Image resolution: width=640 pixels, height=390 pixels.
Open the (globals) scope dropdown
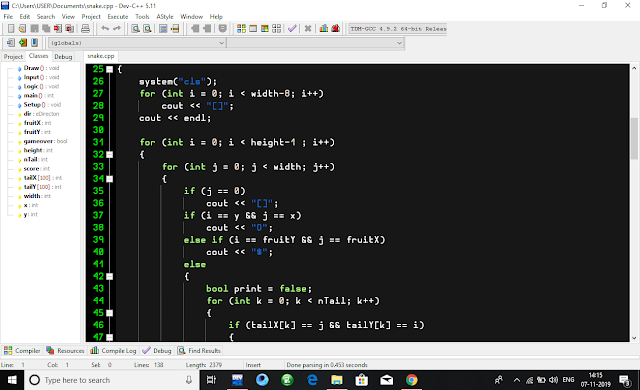coord(137,43)
